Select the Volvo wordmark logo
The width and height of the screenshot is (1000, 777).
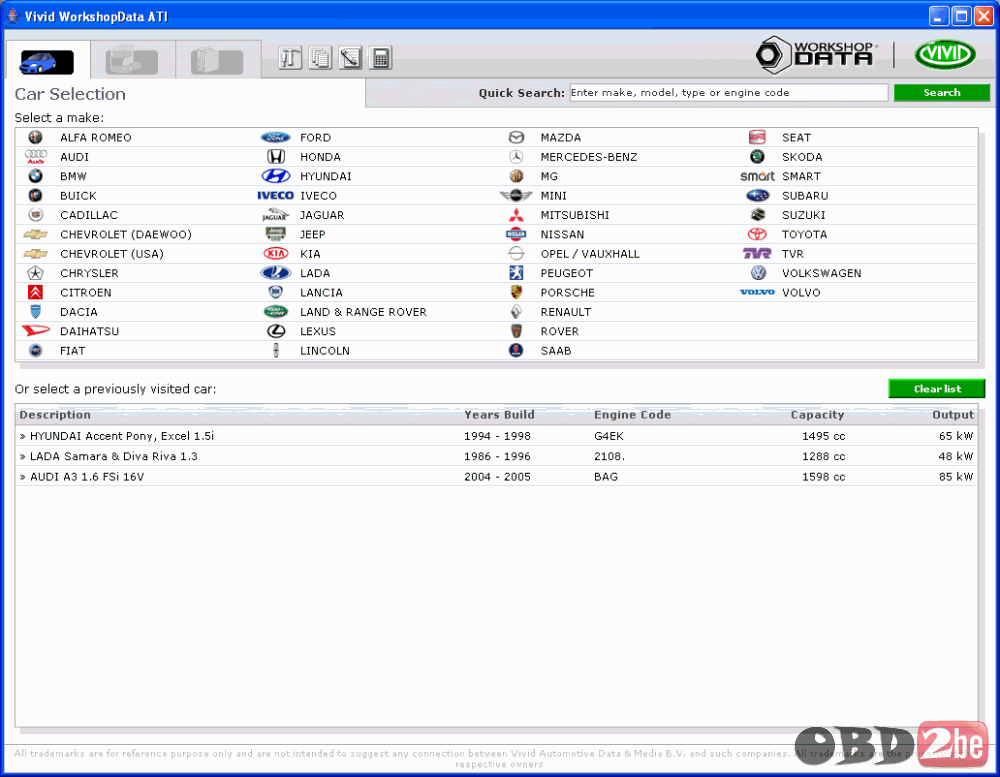757,292
